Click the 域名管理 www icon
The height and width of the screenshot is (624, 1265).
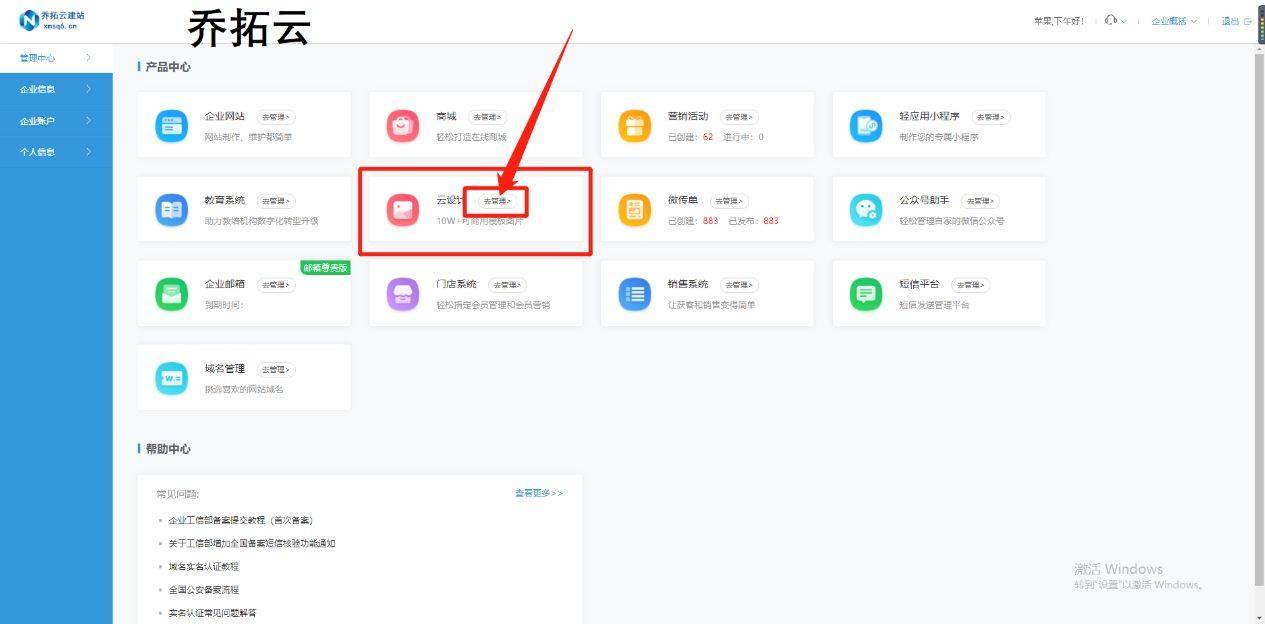point(171,378)
